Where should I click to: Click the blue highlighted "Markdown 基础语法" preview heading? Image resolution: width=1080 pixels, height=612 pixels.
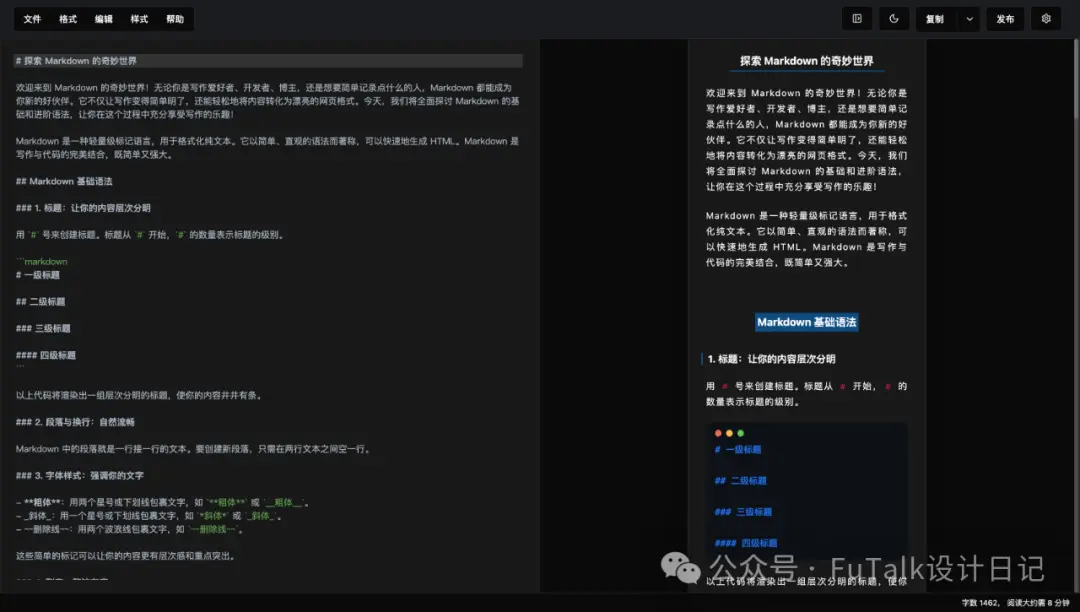tap(807, 322)
